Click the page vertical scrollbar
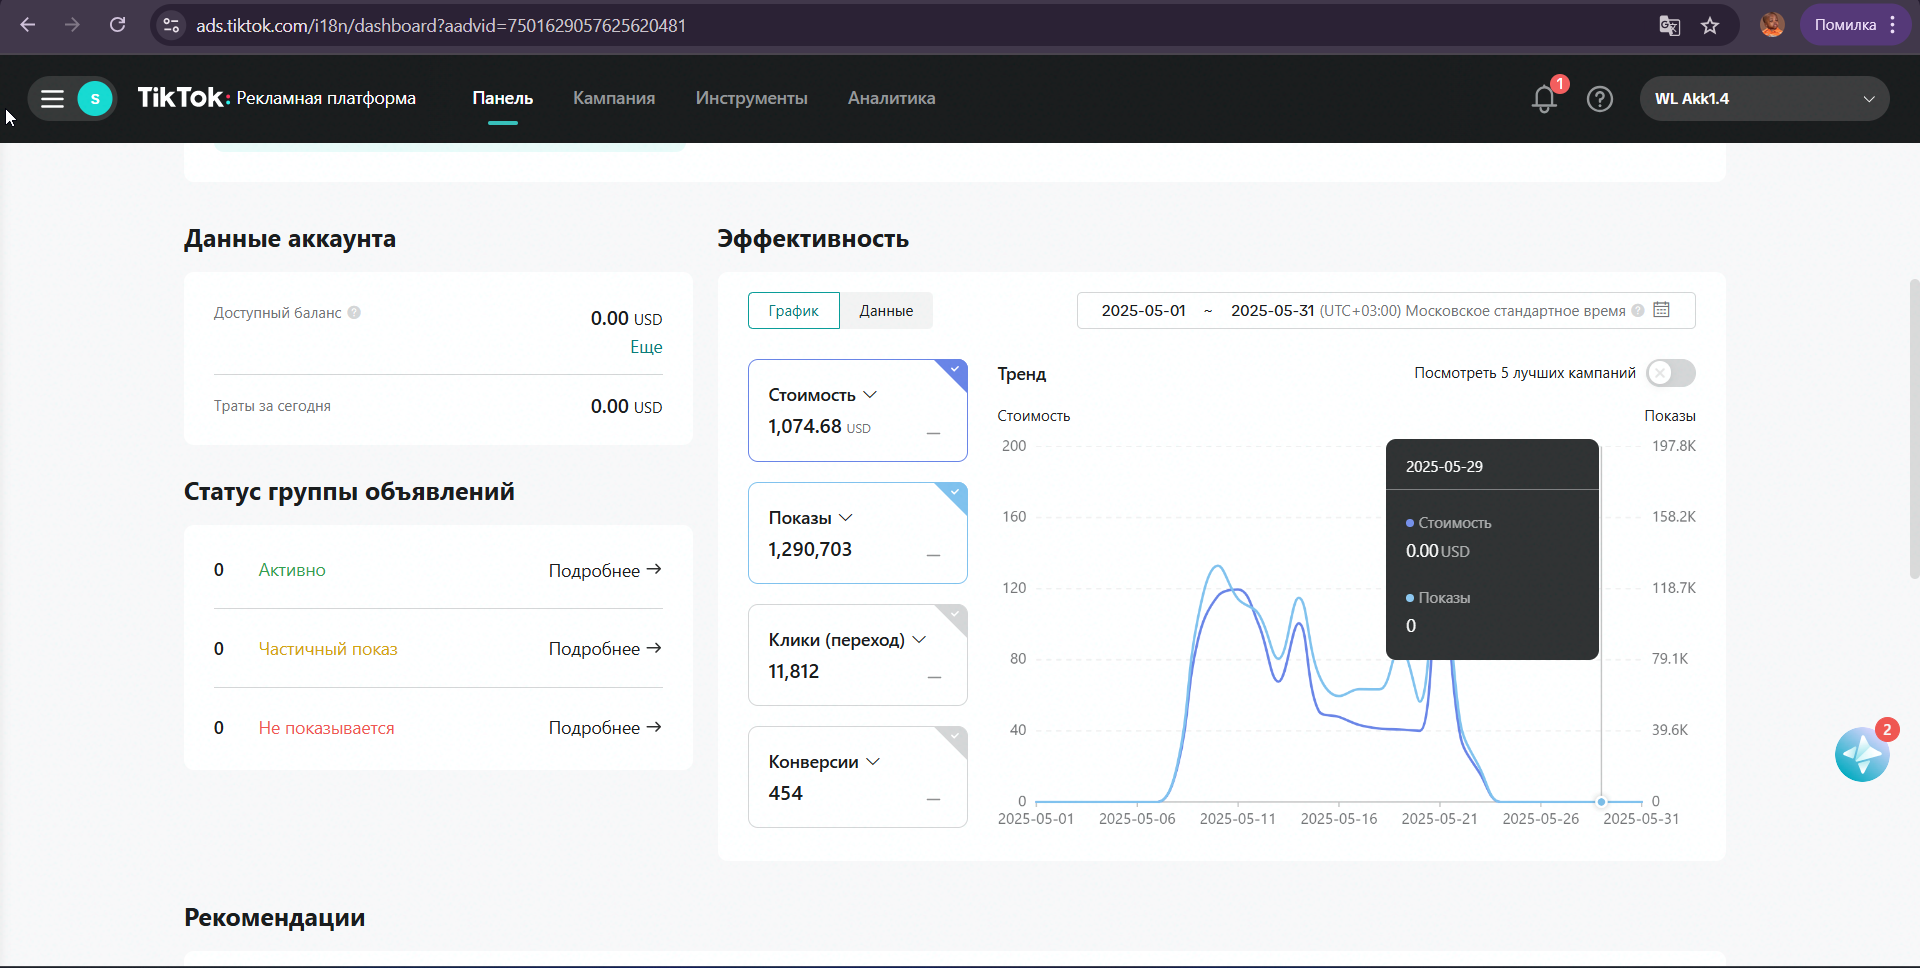 tap(1914, 428)
